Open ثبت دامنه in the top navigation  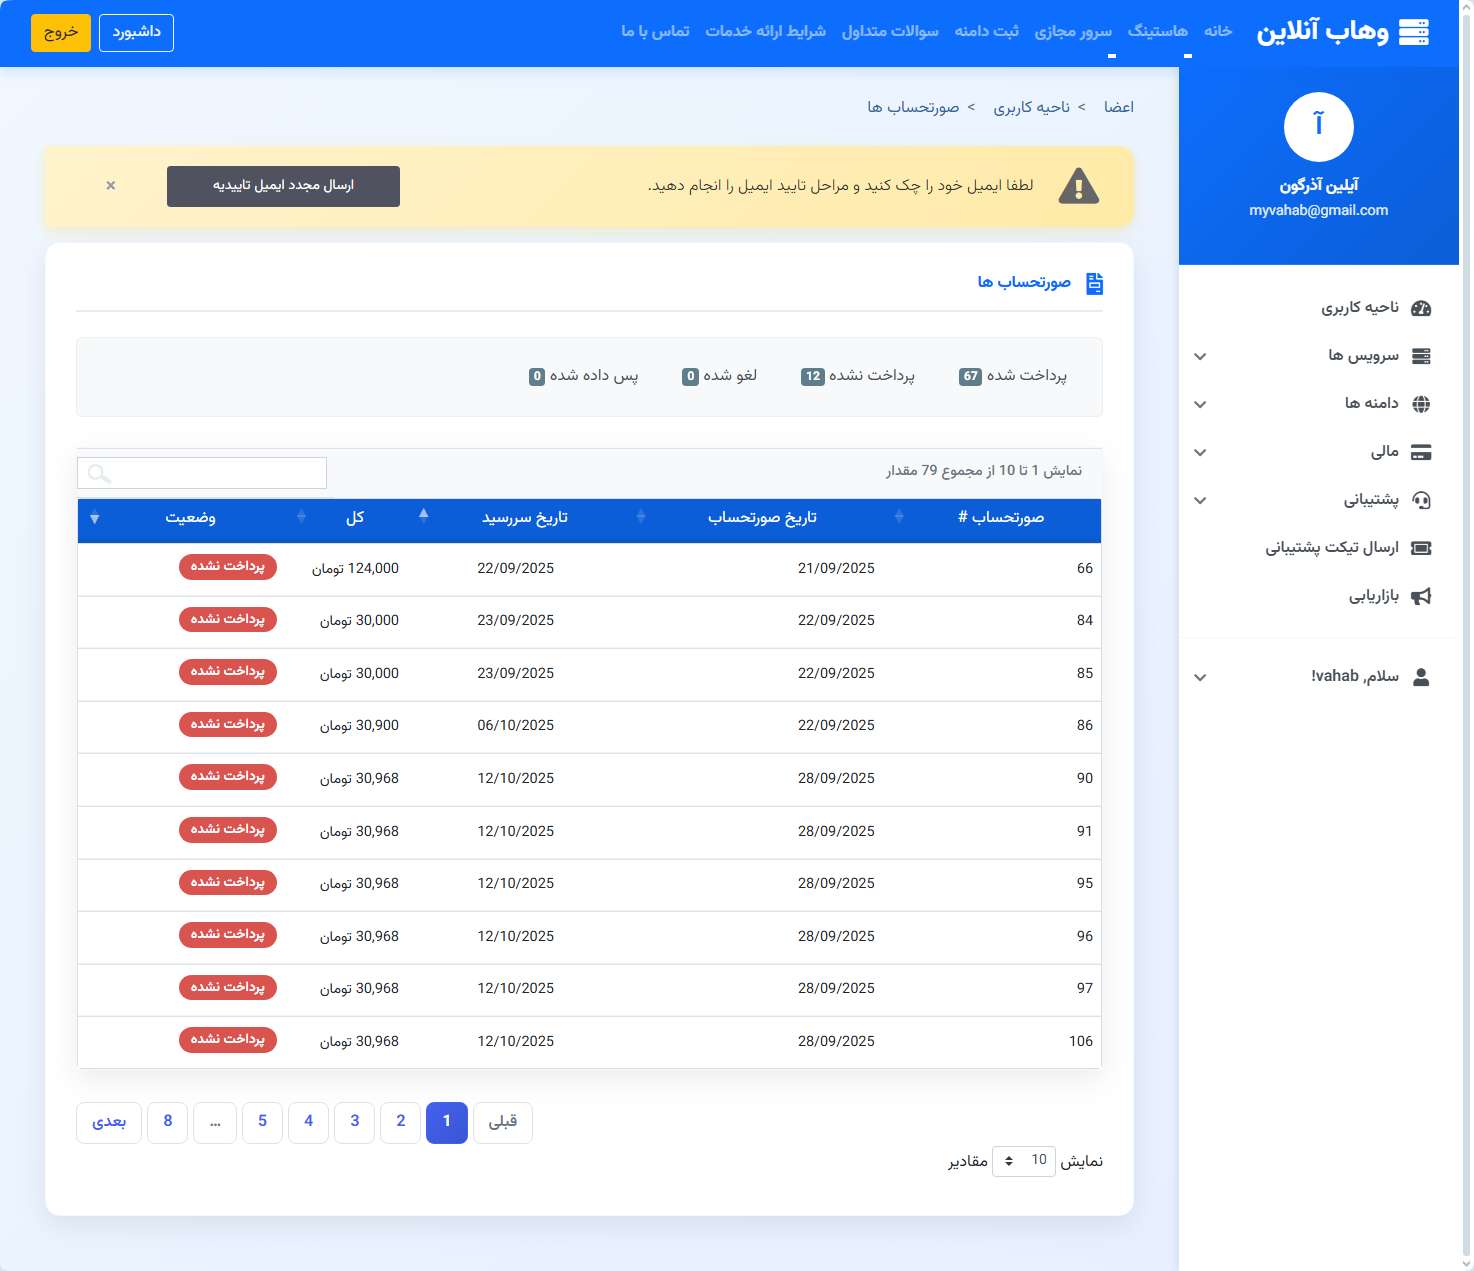[986, 31]
